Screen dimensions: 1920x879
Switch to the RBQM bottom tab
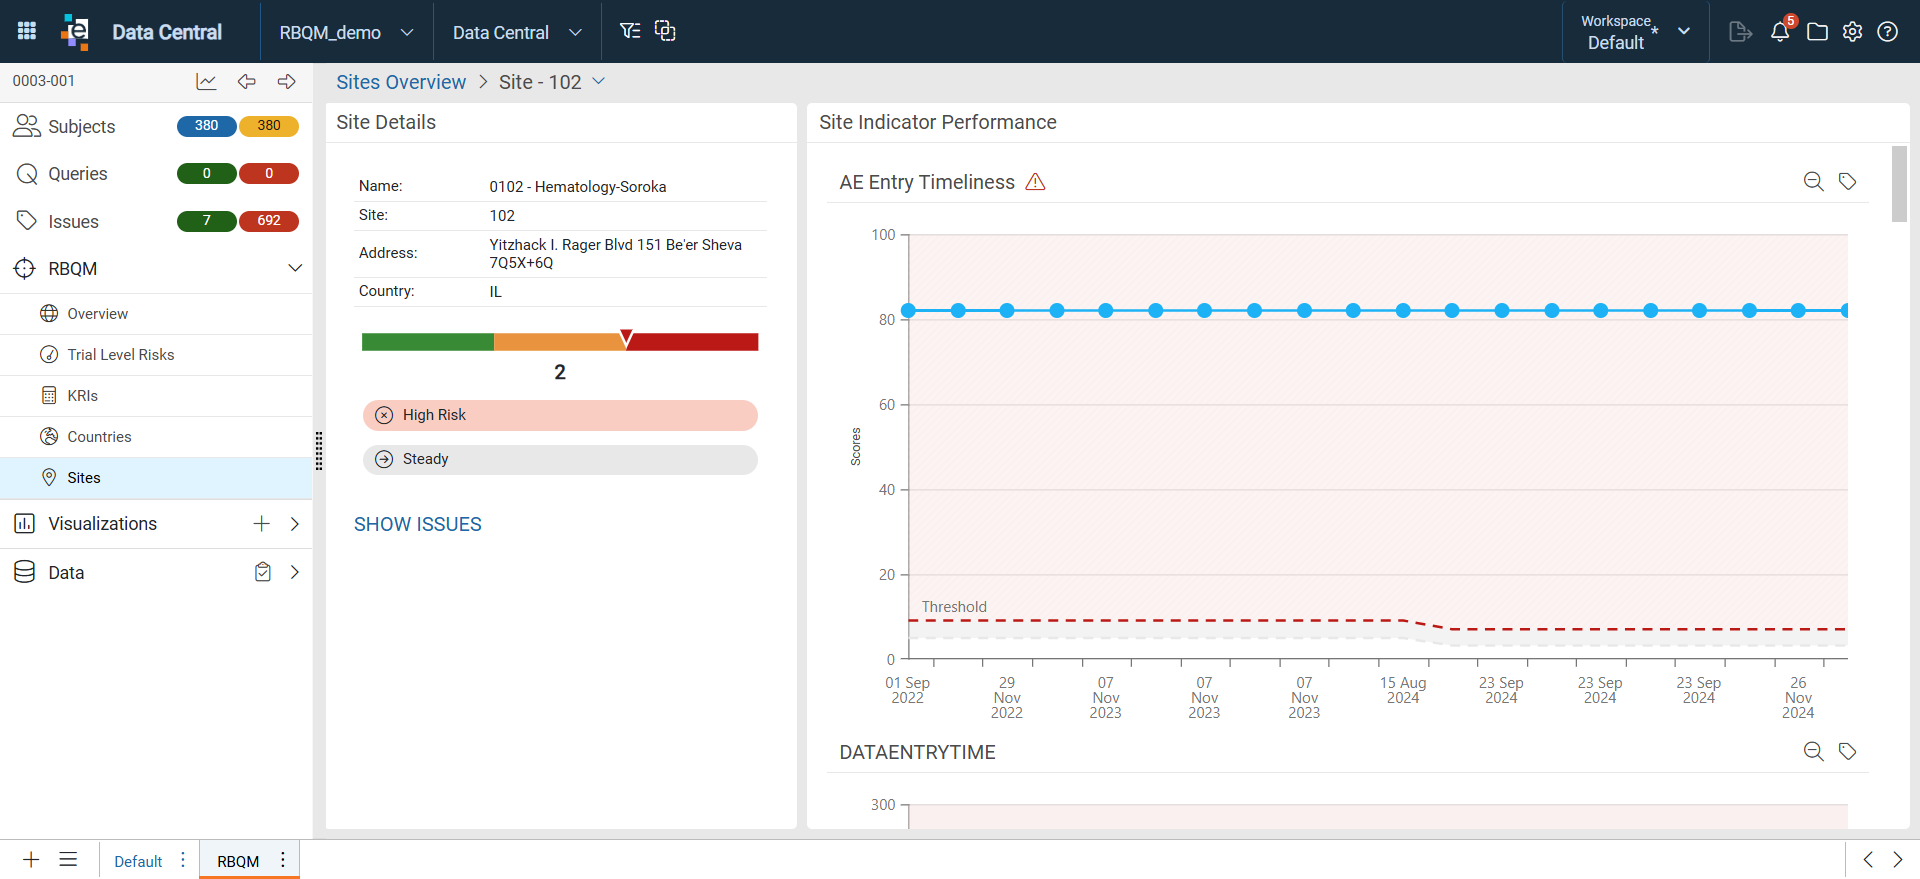point(238,861)
